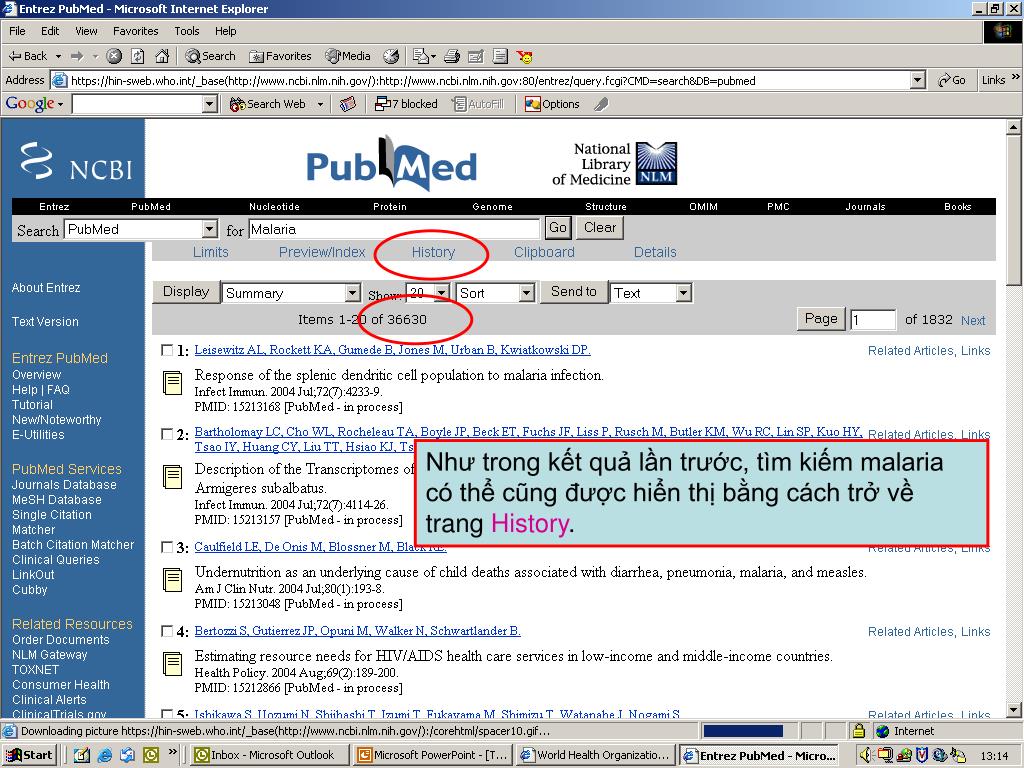Click the Print toolbar icon

tap(452, 56)
